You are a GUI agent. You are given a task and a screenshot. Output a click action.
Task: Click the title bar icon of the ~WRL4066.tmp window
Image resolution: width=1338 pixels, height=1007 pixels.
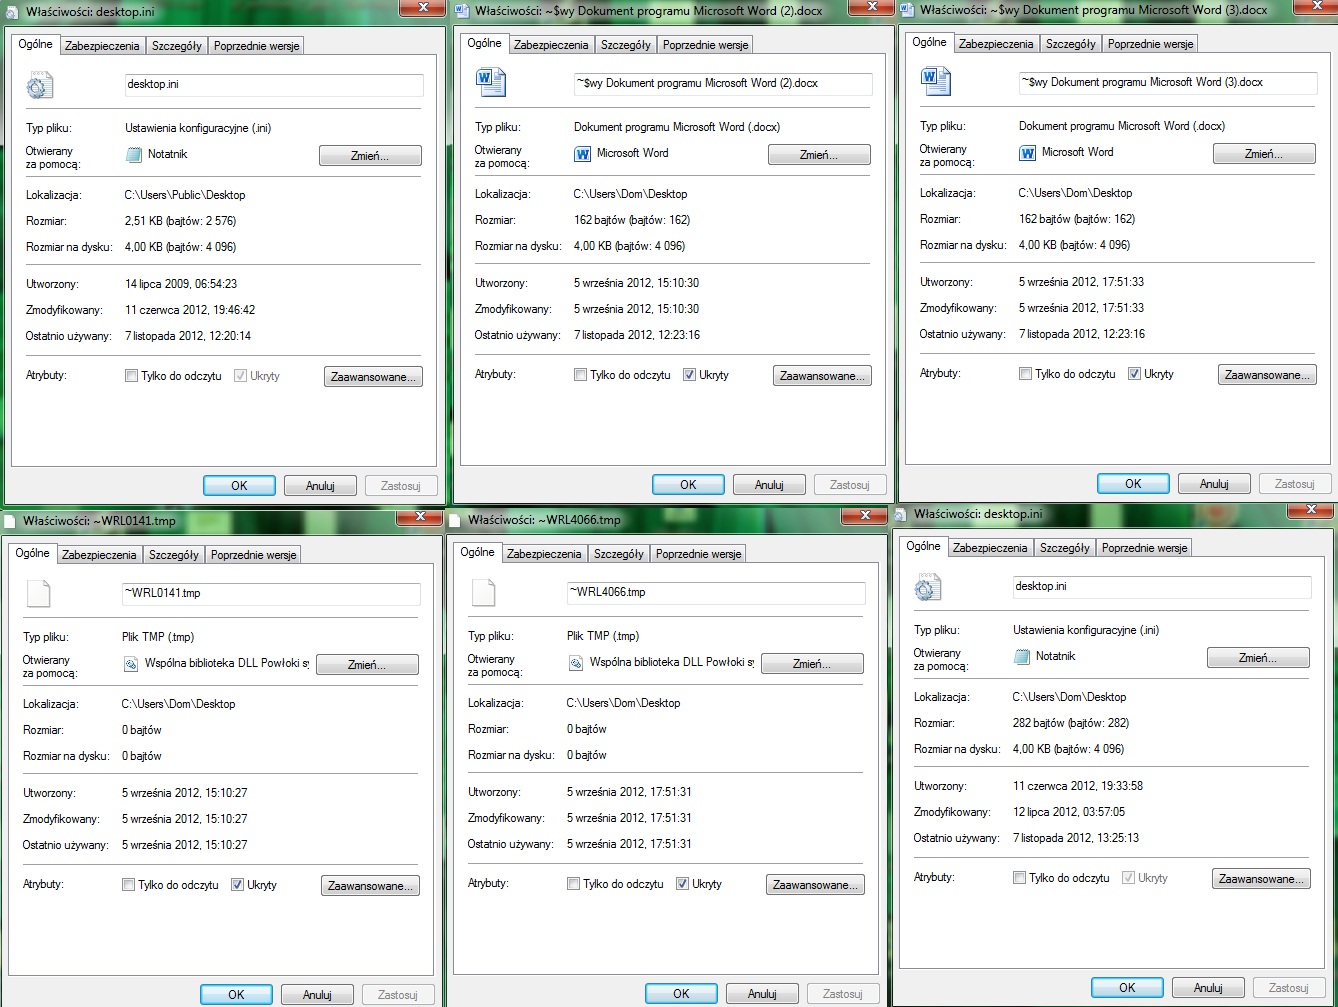tap(455, 520)
